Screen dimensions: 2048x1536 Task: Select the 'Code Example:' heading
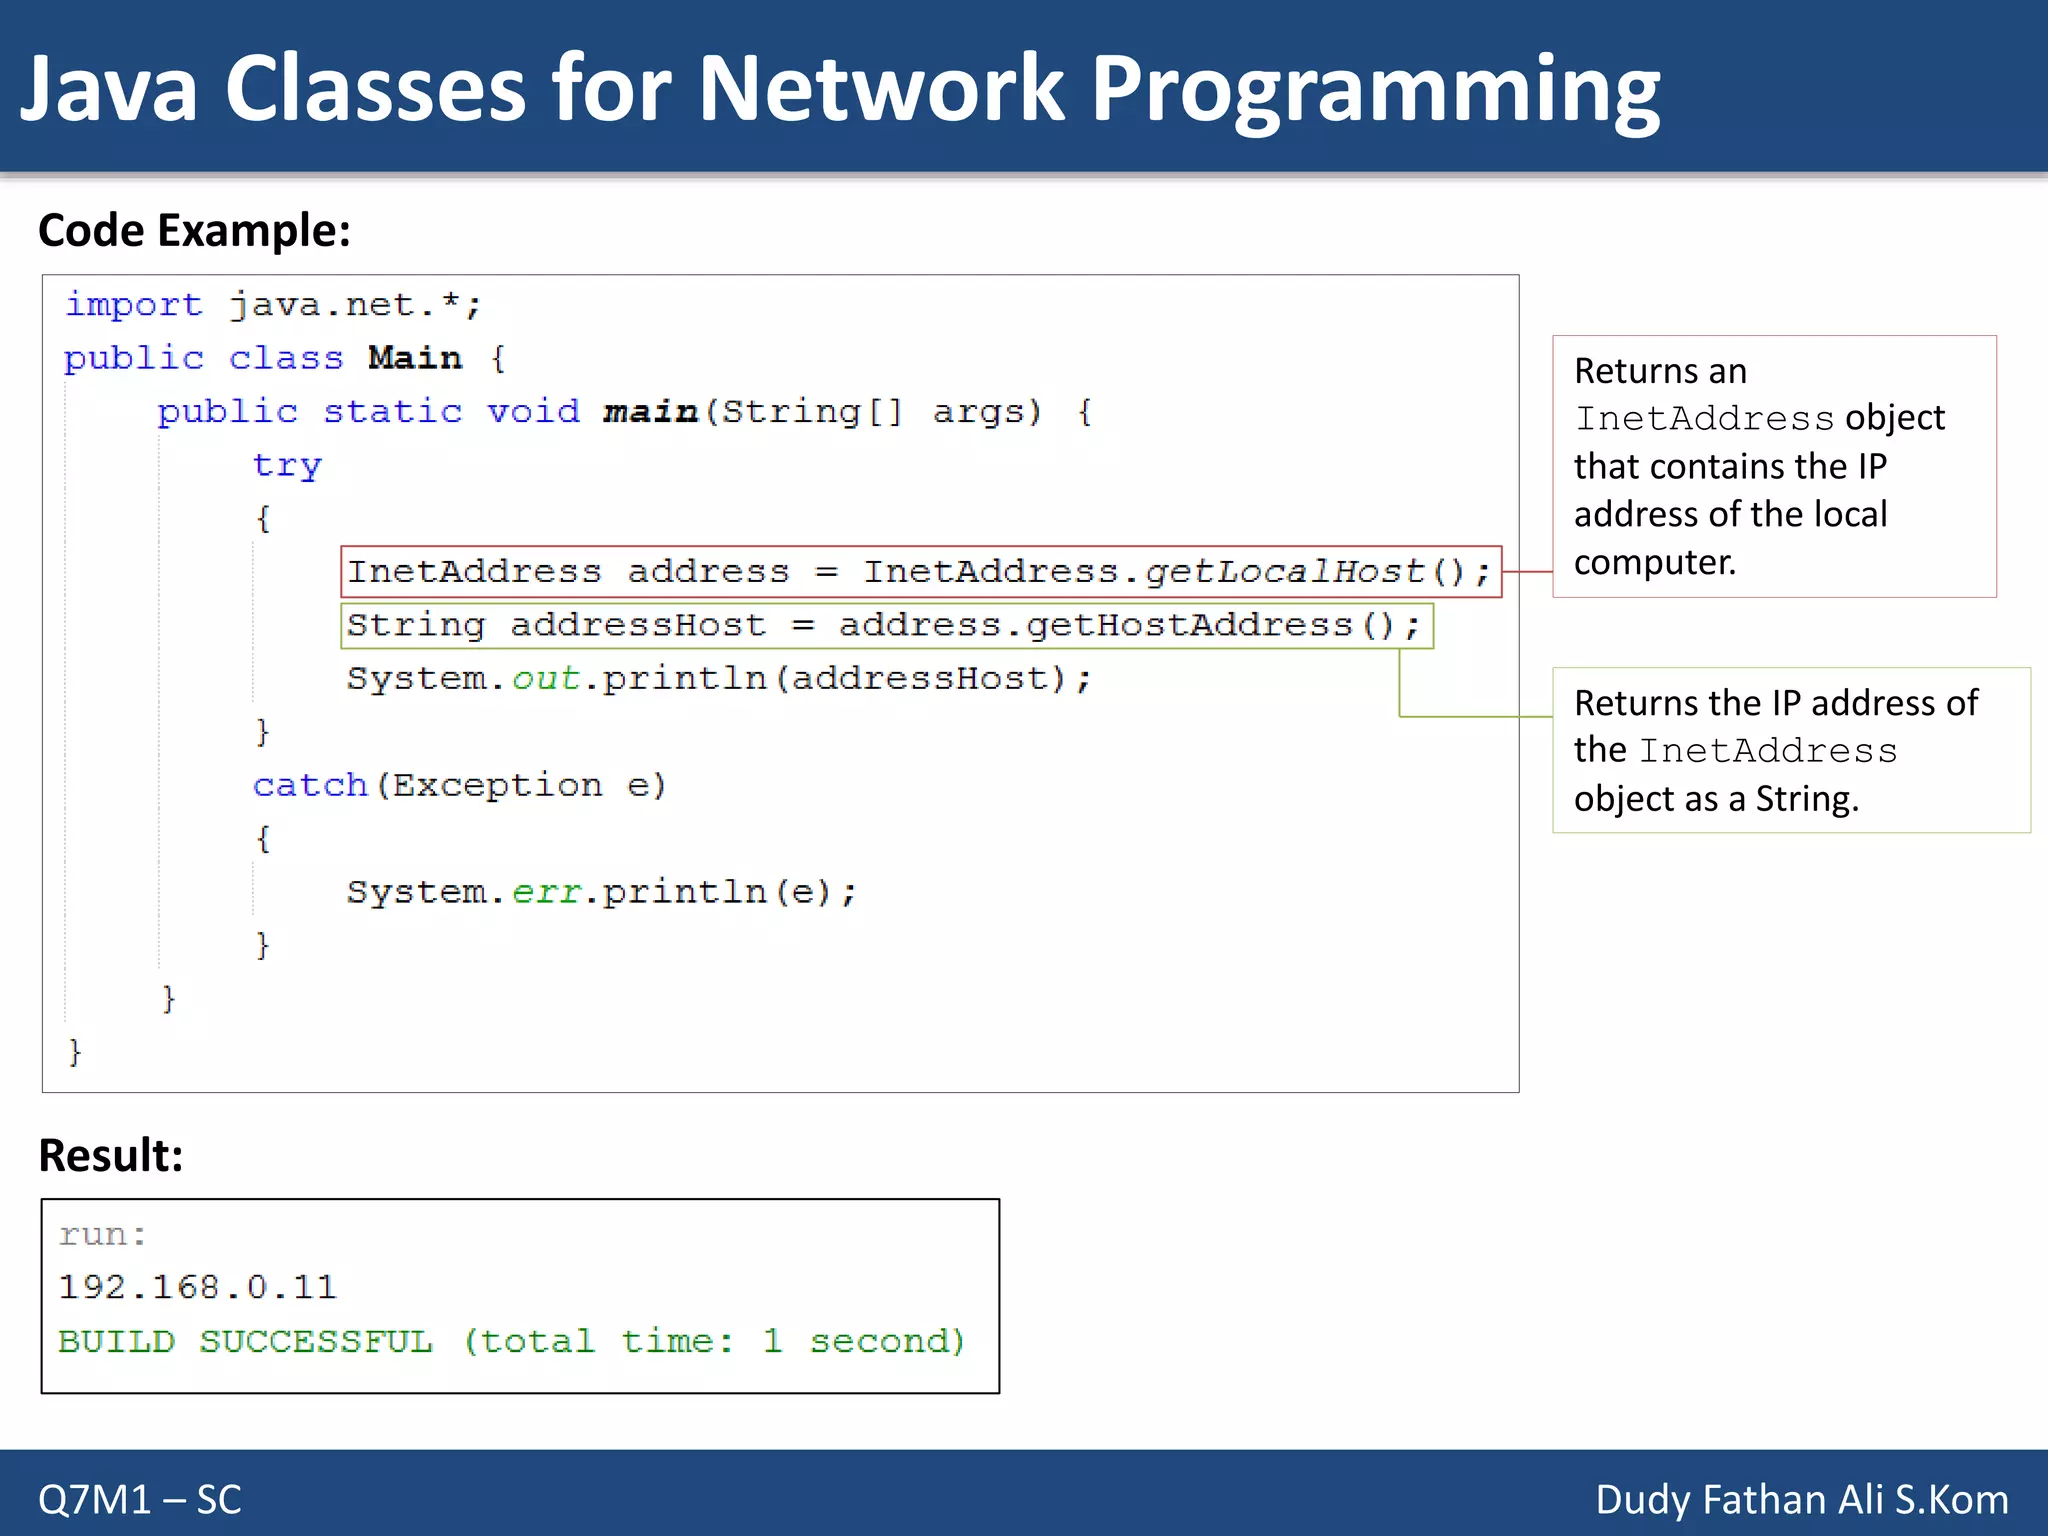click(x=194, y=230)
